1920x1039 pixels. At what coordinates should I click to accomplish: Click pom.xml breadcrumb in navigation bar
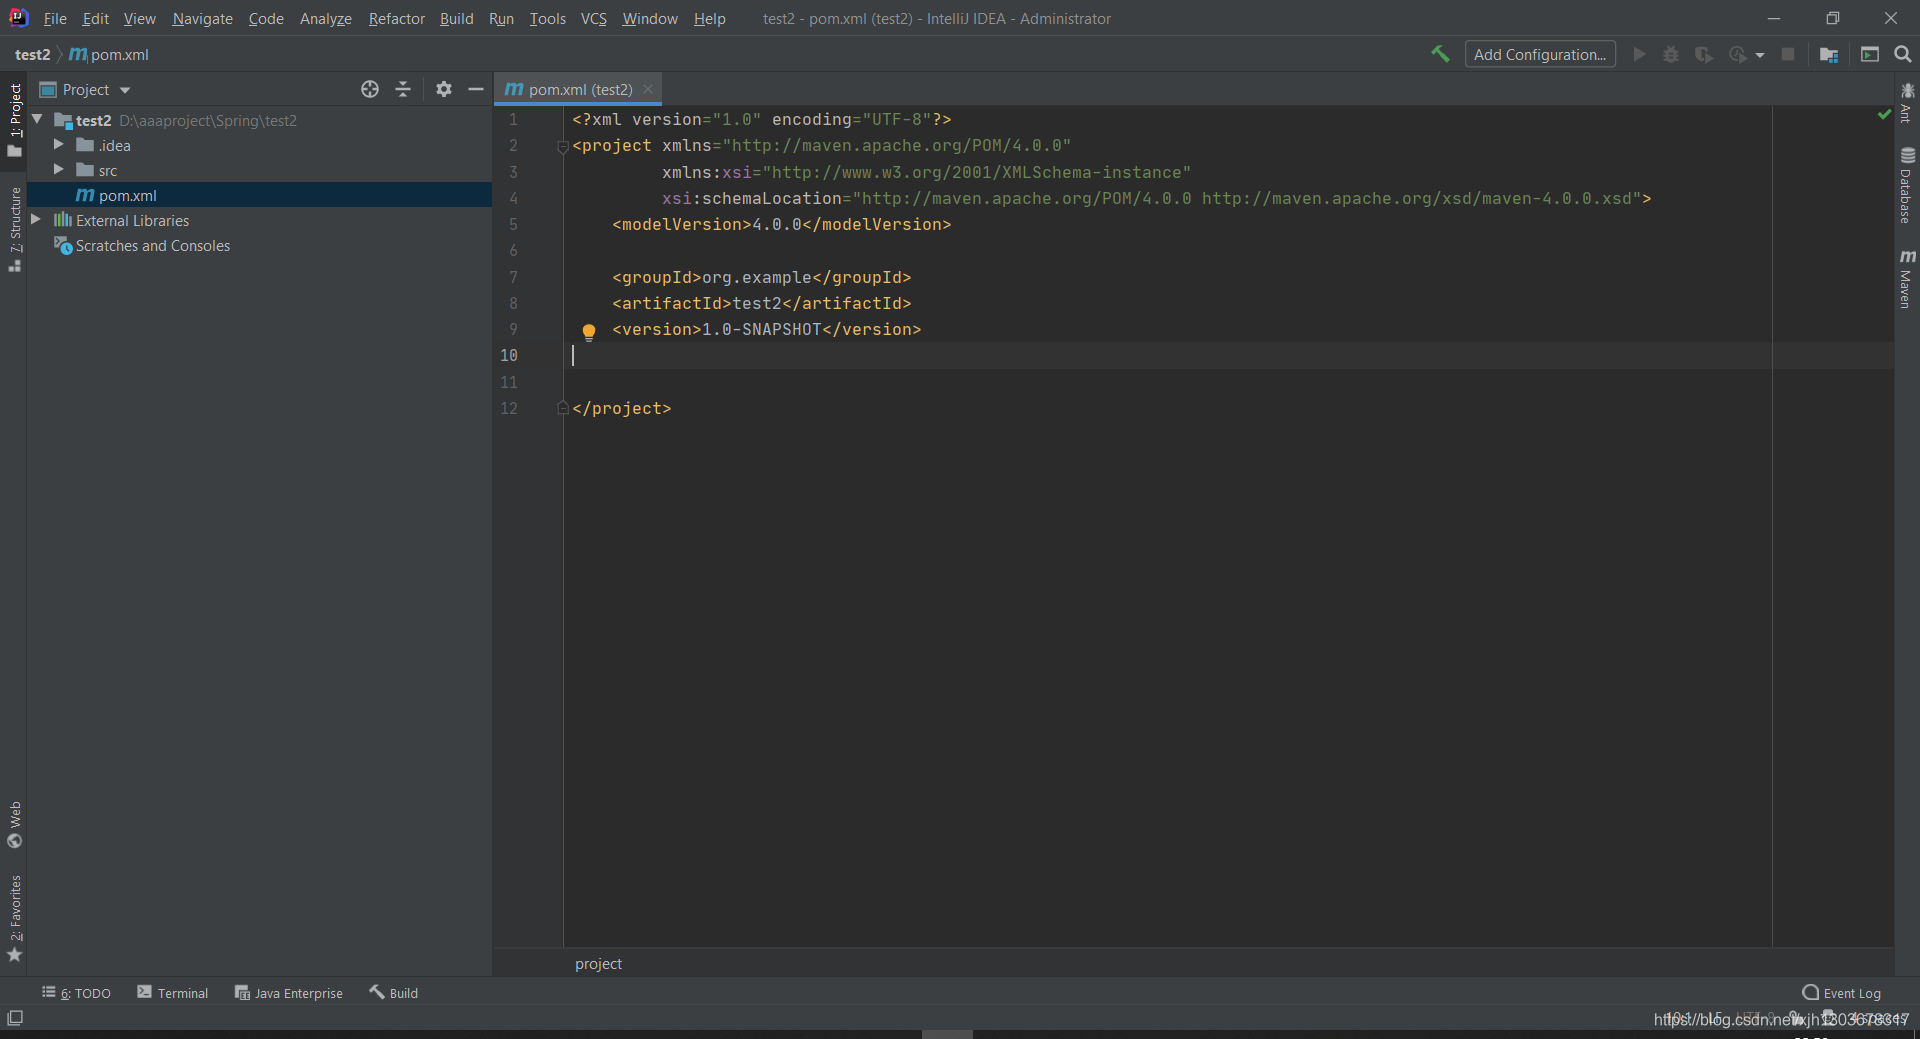109,54
